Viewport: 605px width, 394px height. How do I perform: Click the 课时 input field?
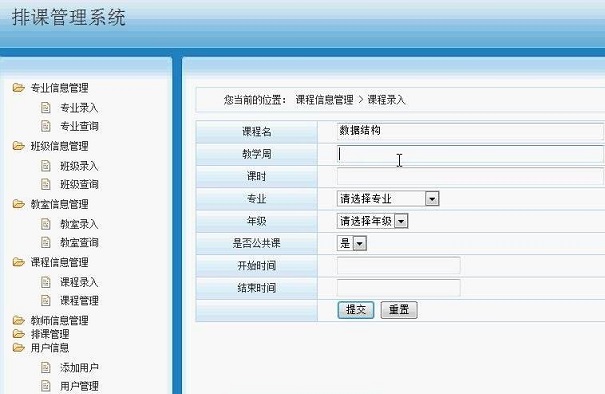[470, 176]
